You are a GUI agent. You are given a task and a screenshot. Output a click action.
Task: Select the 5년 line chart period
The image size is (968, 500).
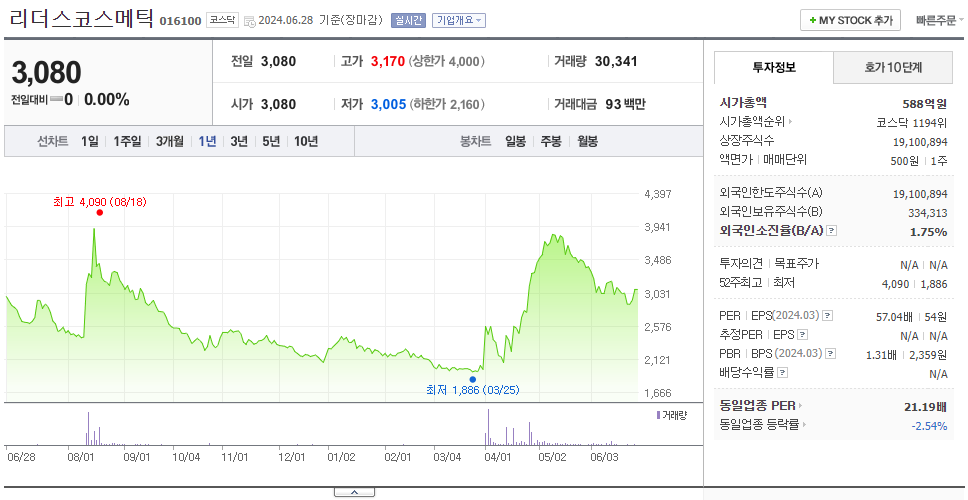[x=271, y=141]
